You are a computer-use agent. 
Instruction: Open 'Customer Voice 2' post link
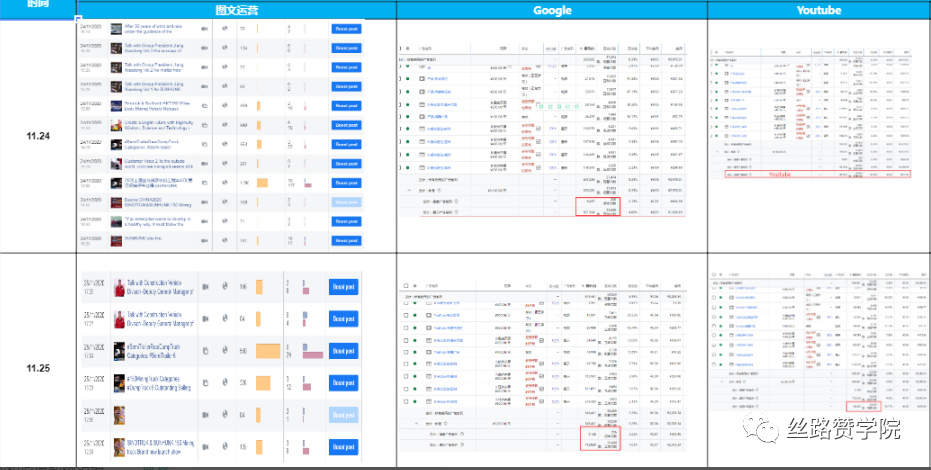point(158,164)
